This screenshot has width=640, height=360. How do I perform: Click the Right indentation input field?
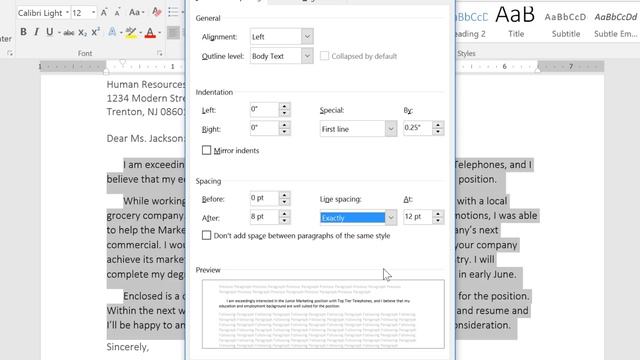coord(264,128)
